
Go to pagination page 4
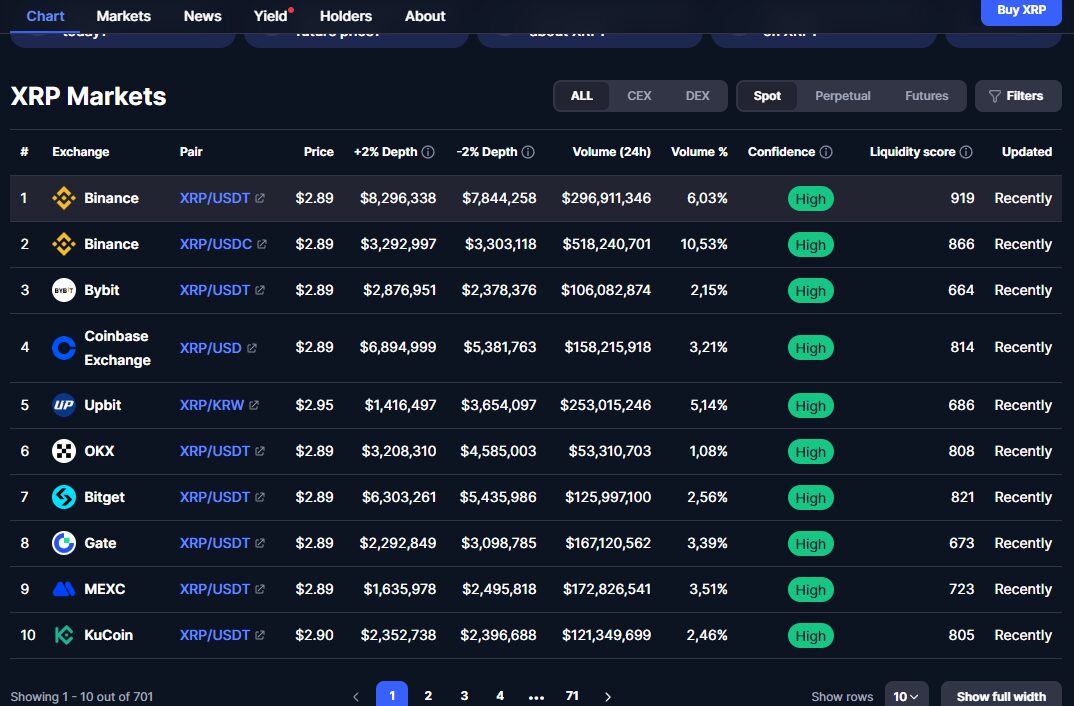point(500,696)
